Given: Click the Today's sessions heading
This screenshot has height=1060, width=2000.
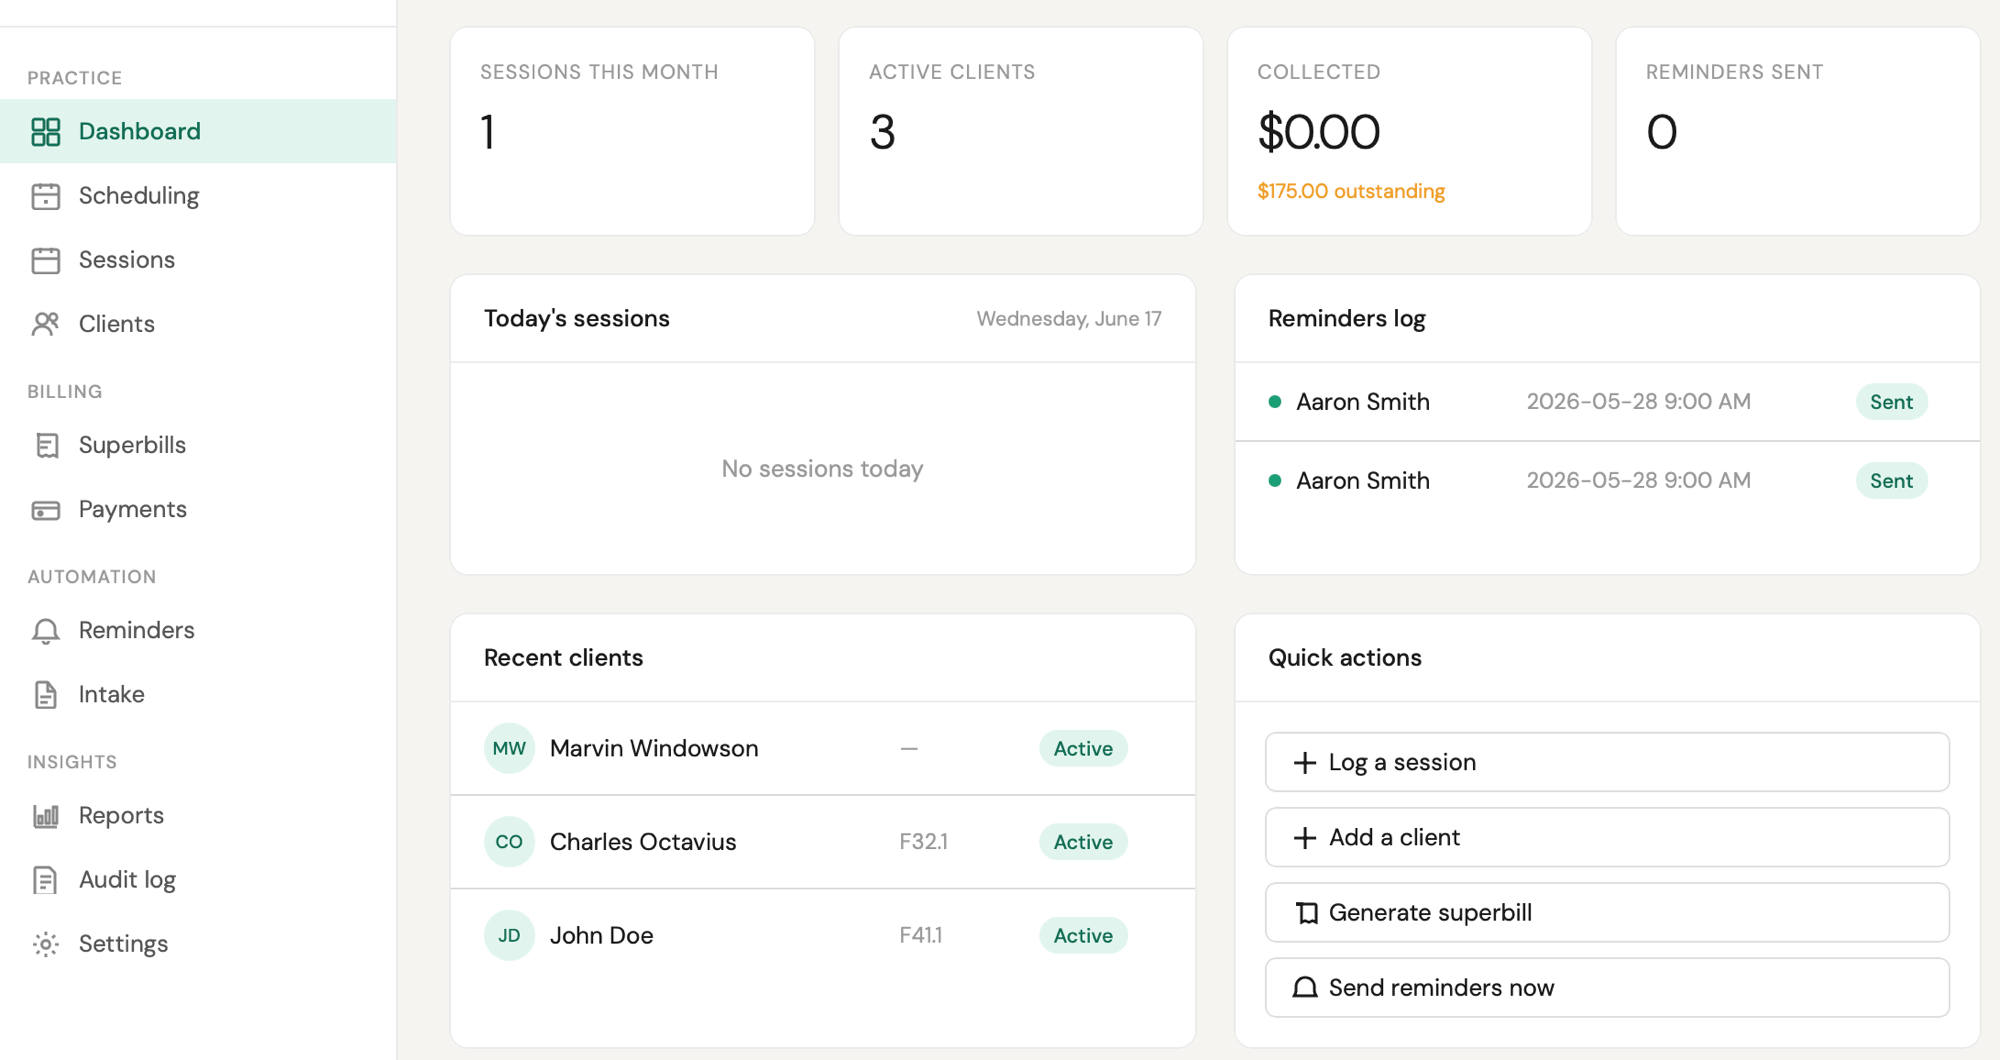Looking at the screenshot, I should pos(577,318).
